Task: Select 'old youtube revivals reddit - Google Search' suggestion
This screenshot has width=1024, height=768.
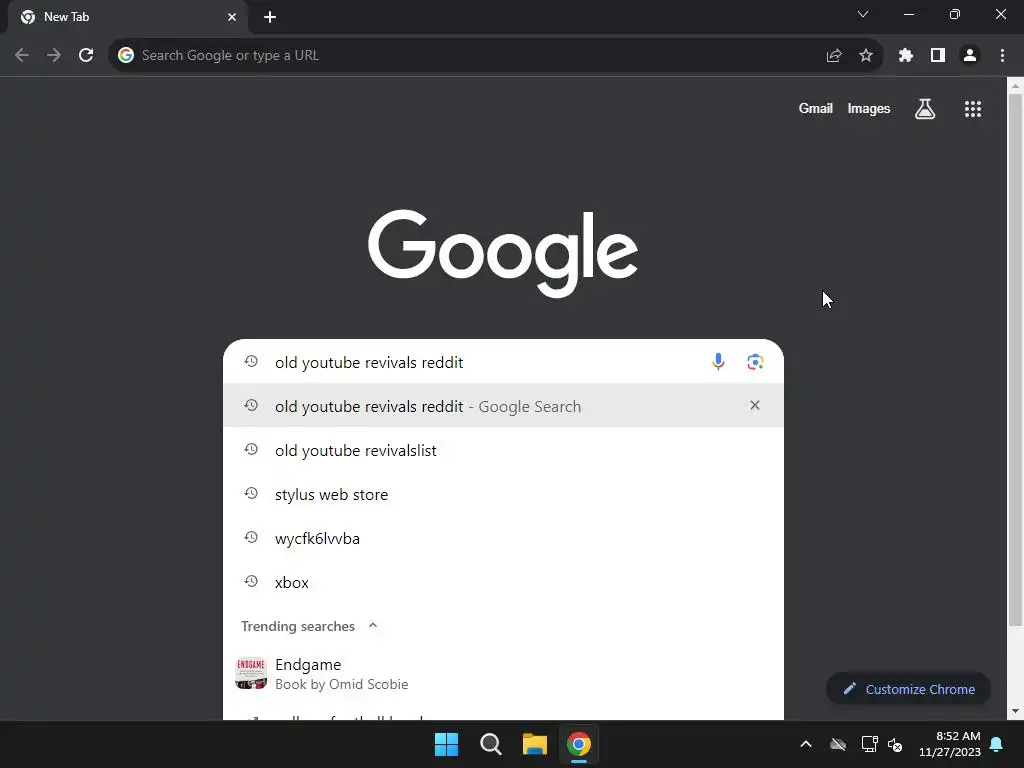Action: 503,406
